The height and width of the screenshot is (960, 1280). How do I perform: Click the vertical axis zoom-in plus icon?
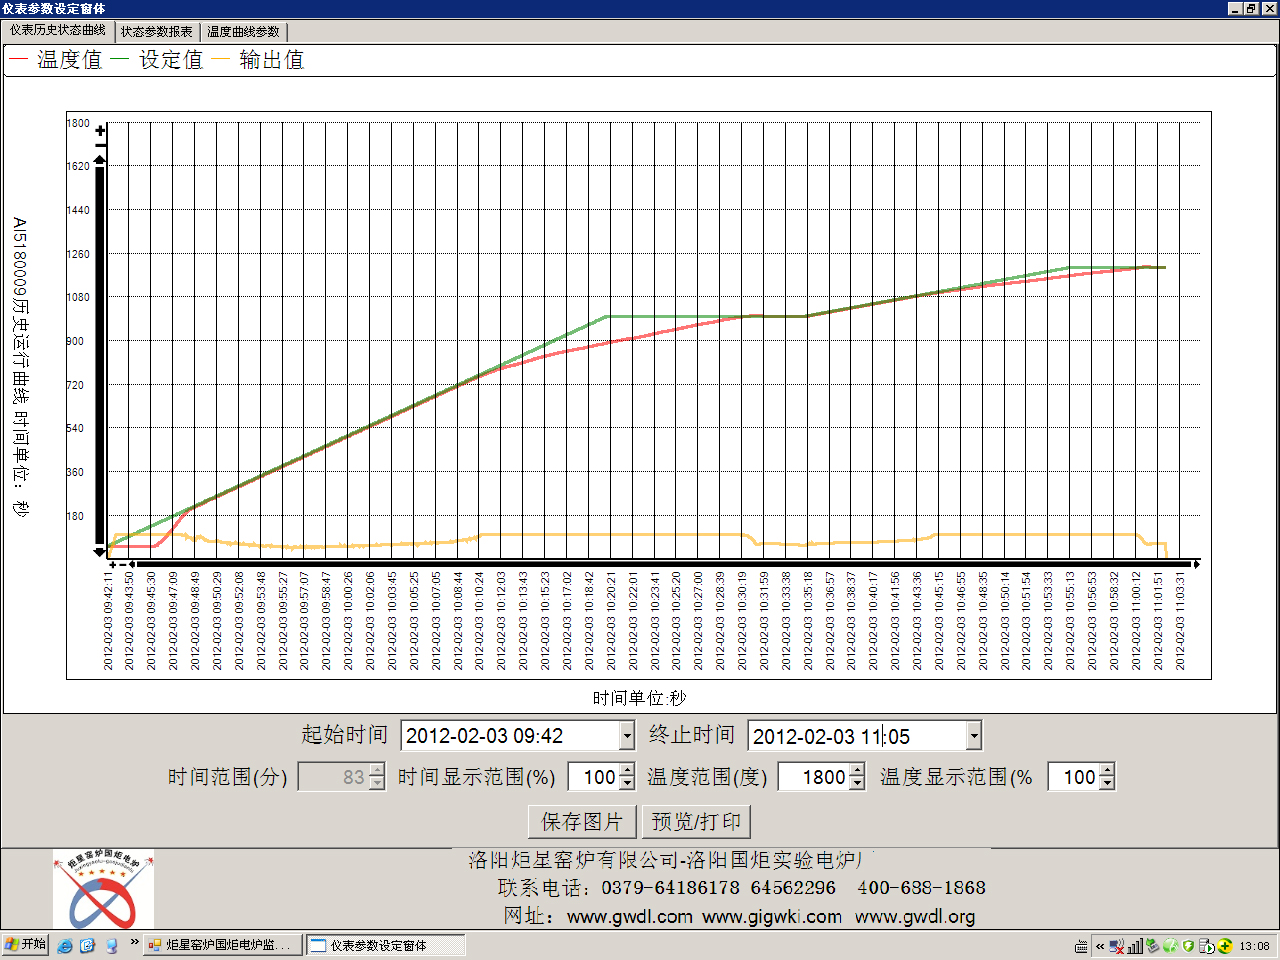[100, 130]
